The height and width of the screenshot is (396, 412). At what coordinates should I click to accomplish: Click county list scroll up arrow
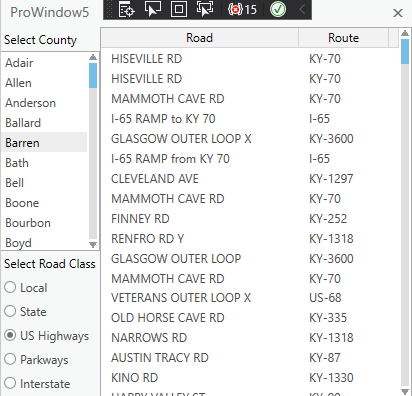[93, 57]
